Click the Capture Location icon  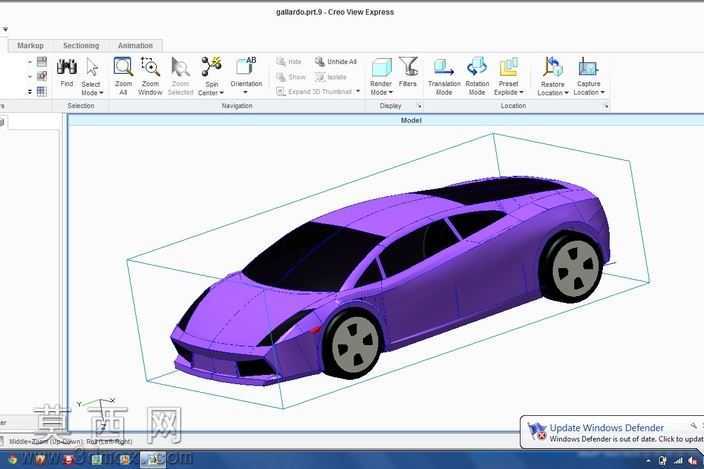tap(588, 66)
